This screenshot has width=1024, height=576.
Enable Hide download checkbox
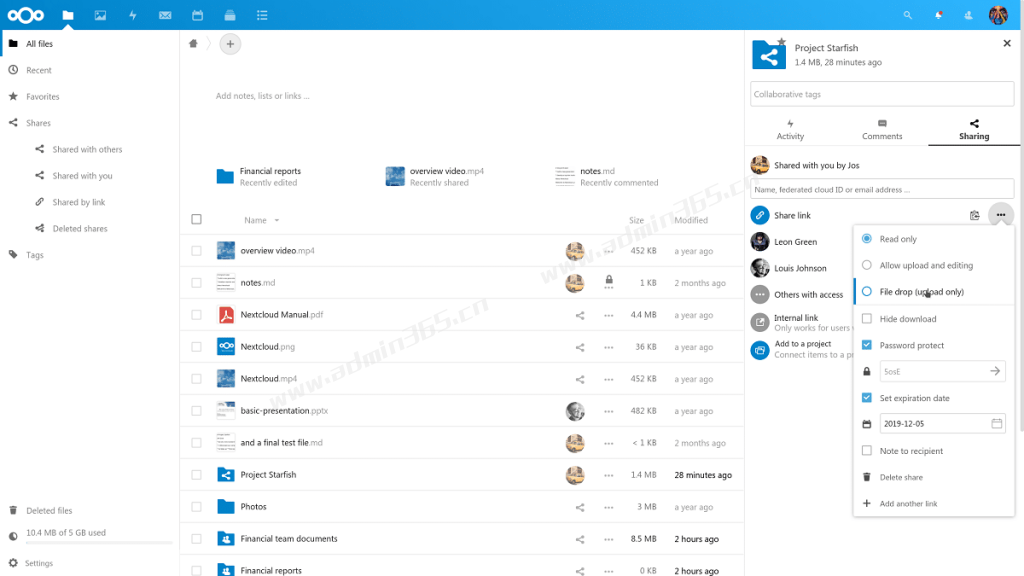[867, 319]
